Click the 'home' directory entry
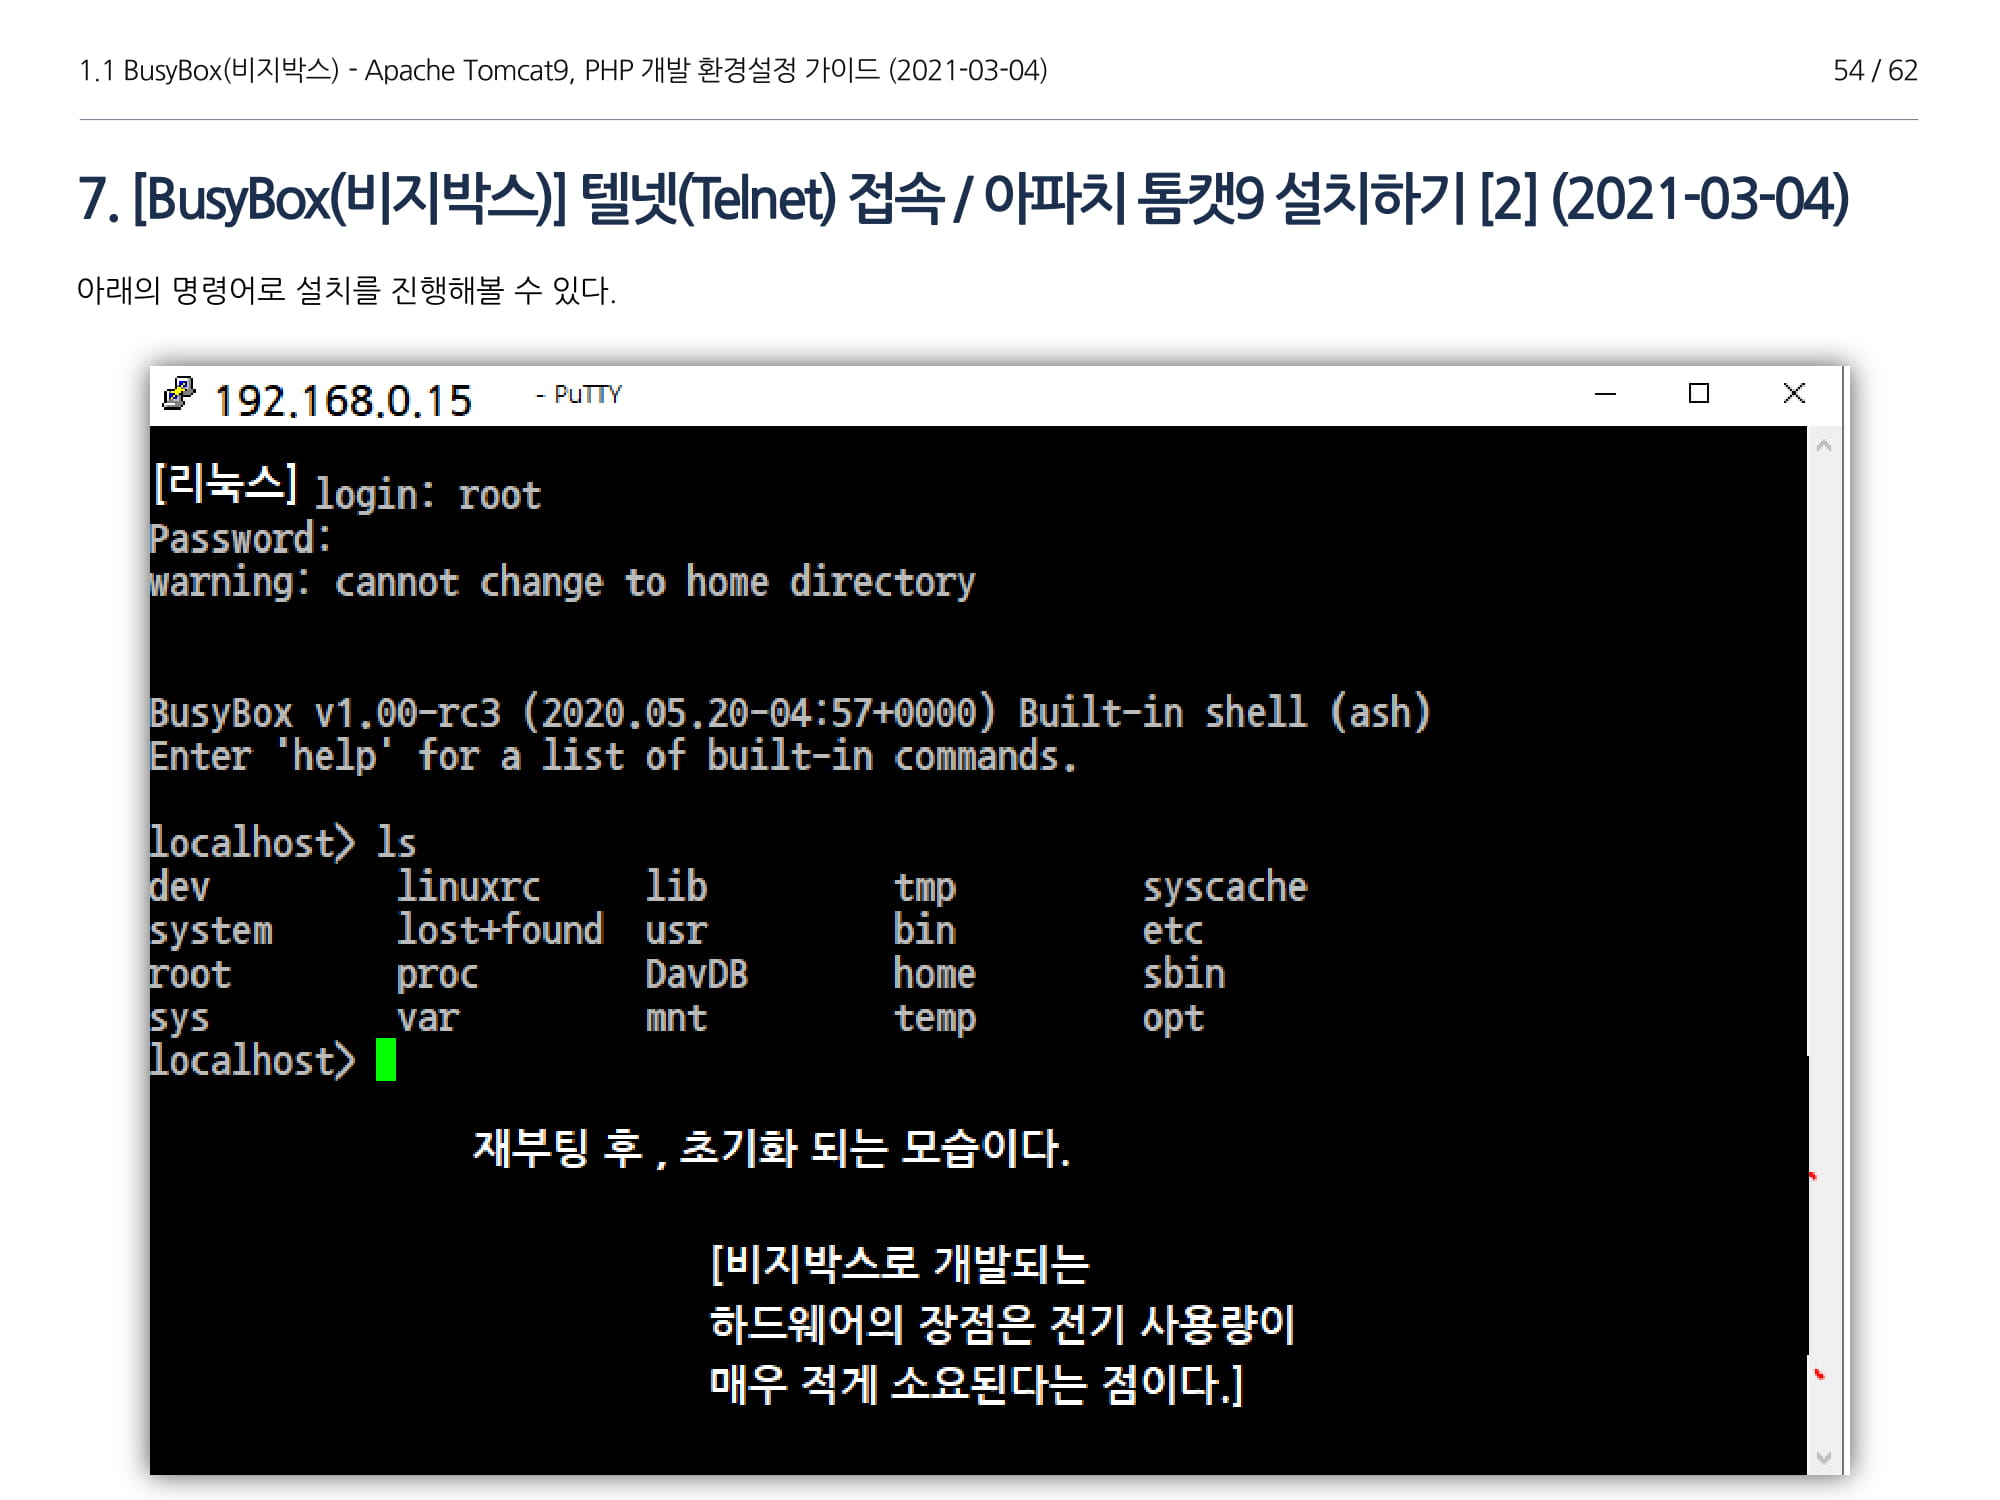 coord(934,974)
